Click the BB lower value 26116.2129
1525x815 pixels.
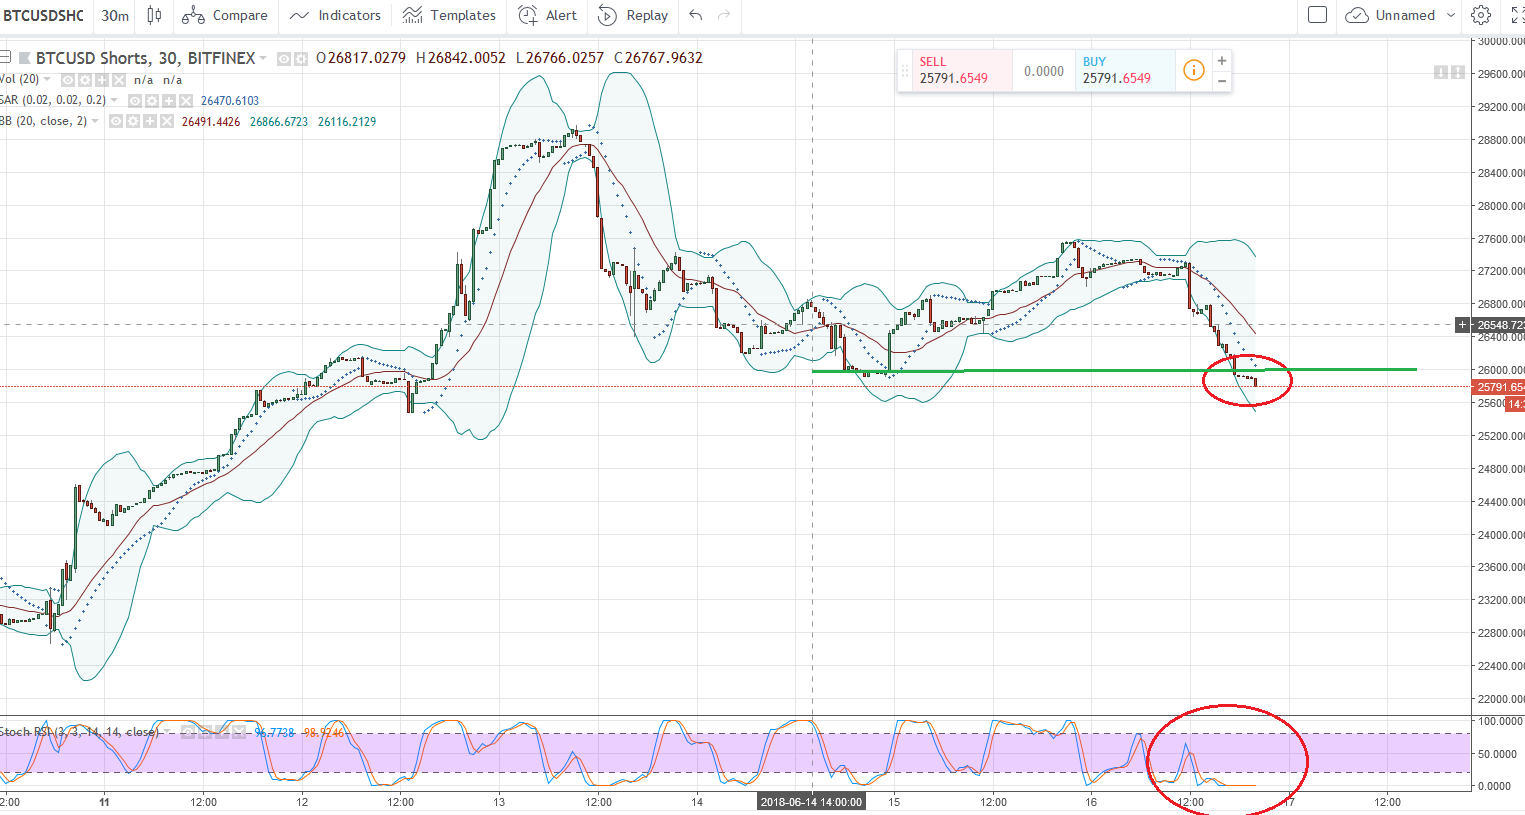(x=347, y=122)
